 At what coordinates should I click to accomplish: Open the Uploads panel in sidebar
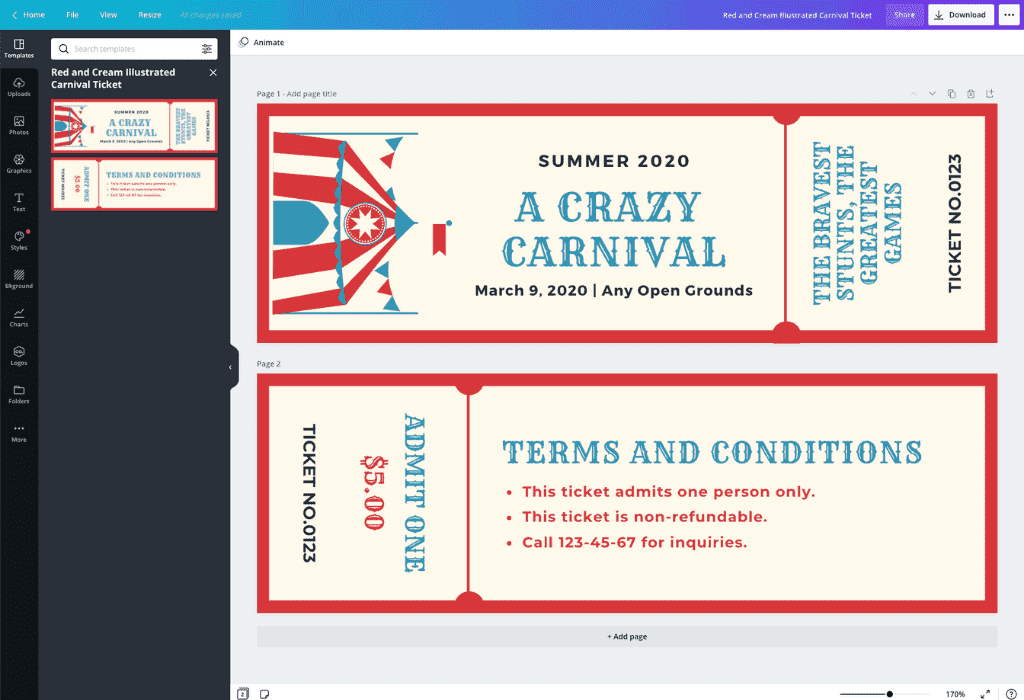19,86
